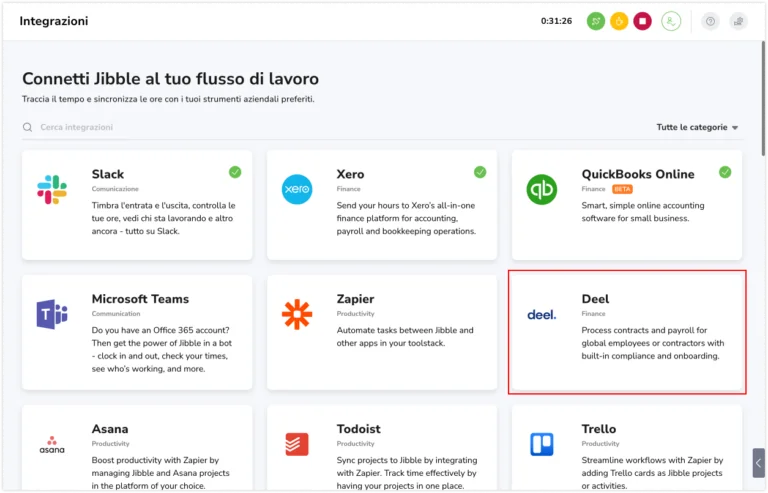Open the Trello integration title
This screenshot has width=768, height=493.
pos(599,428)
